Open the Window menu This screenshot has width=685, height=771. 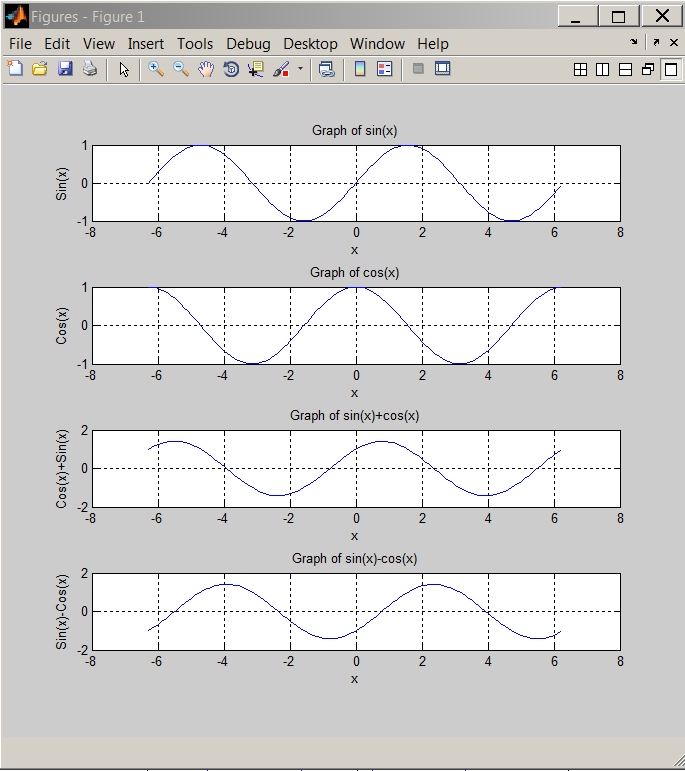point(377,44)
